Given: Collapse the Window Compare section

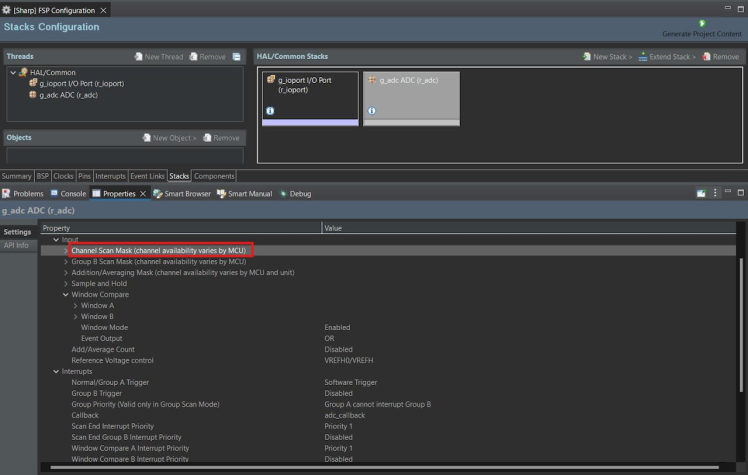Looking at the screenshot, I should click(67, 294).
